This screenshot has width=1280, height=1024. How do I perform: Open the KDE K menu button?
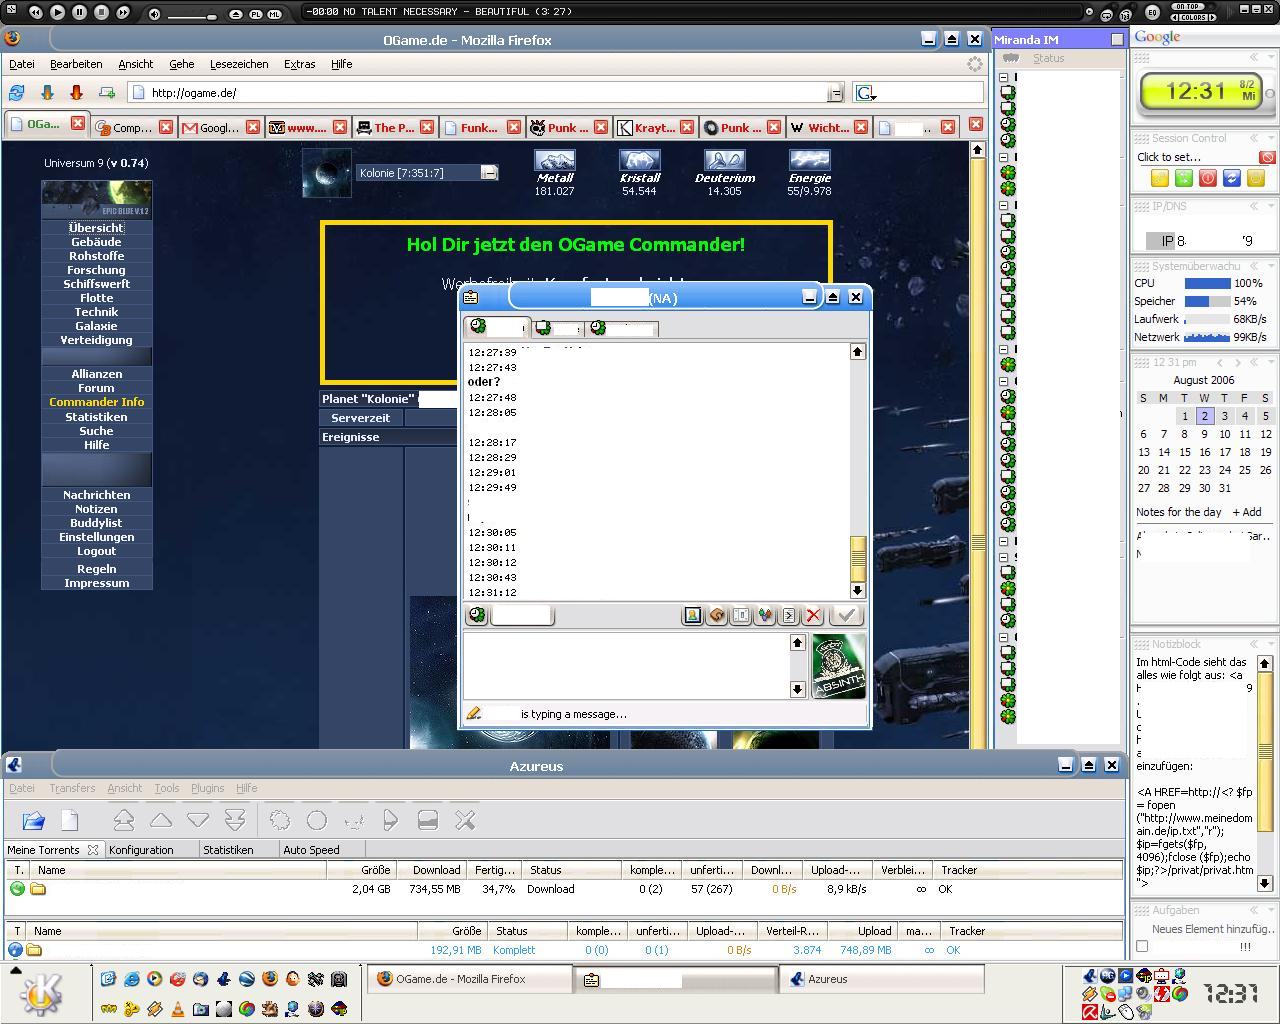pyautogui.click(x=40, y=994)
